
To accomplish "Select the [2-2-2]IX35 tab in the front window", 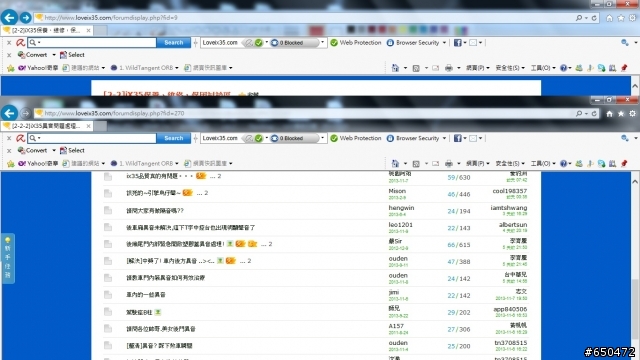I will click(x=46, y=126).
